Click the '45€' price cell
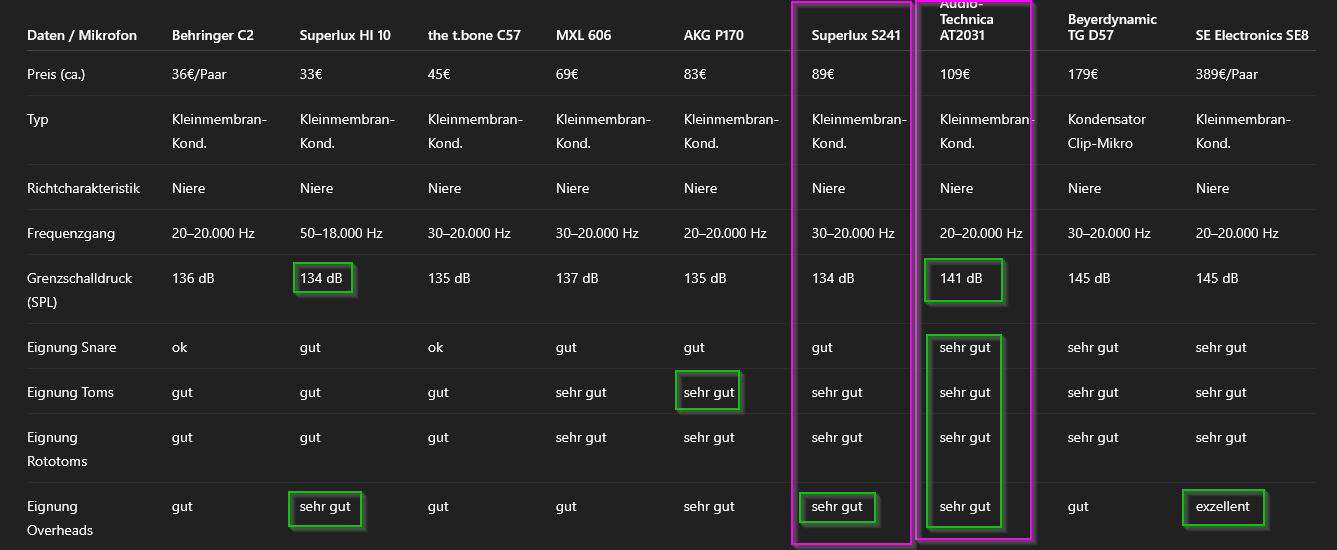This screenshot has height=550, width=1337. (x=439, y=74)
